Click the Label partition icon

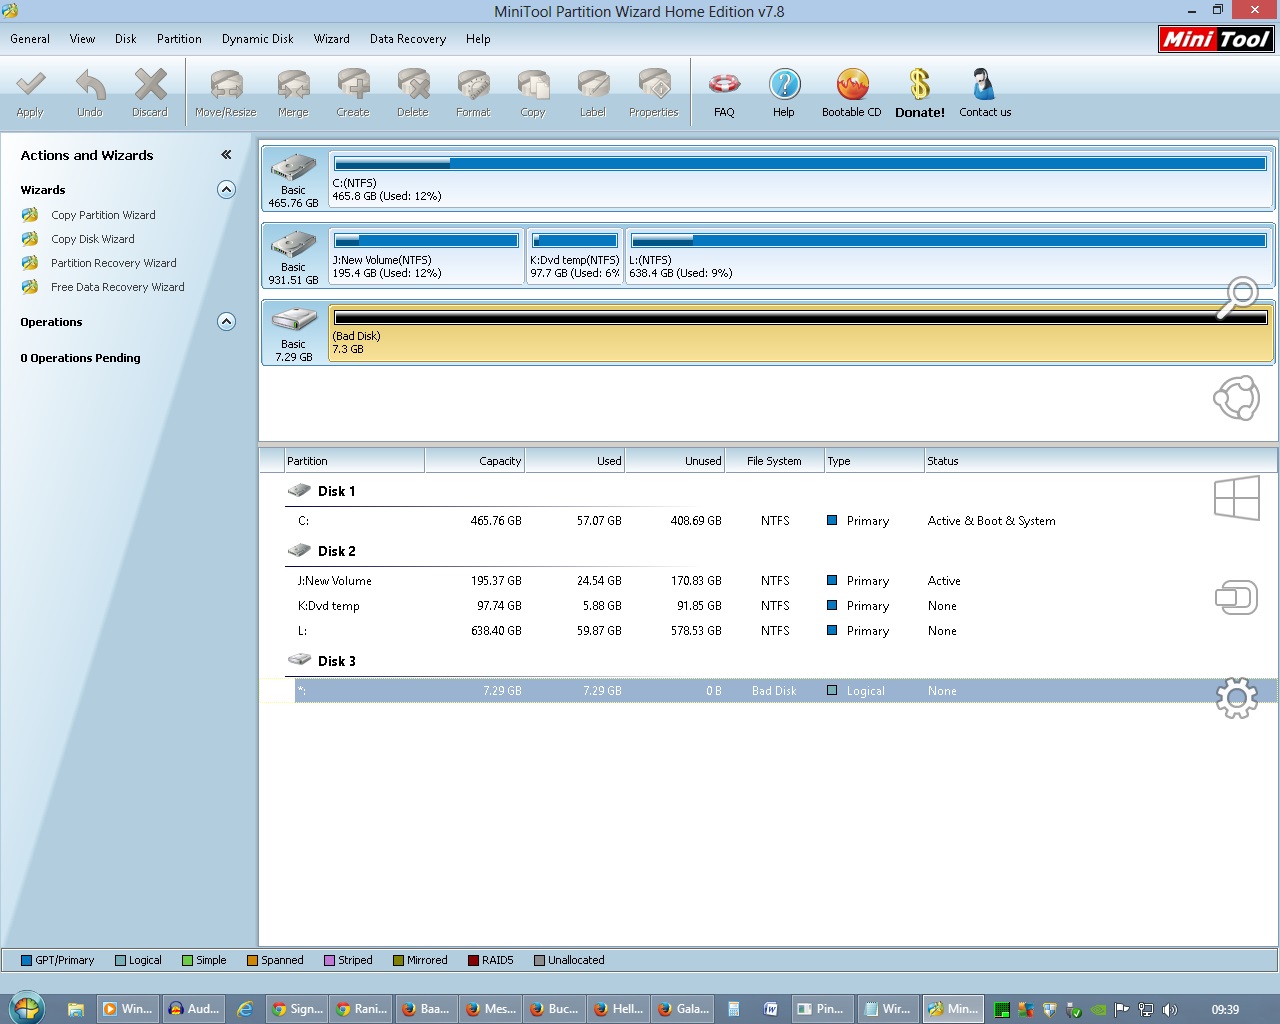[x=593, y=85]
